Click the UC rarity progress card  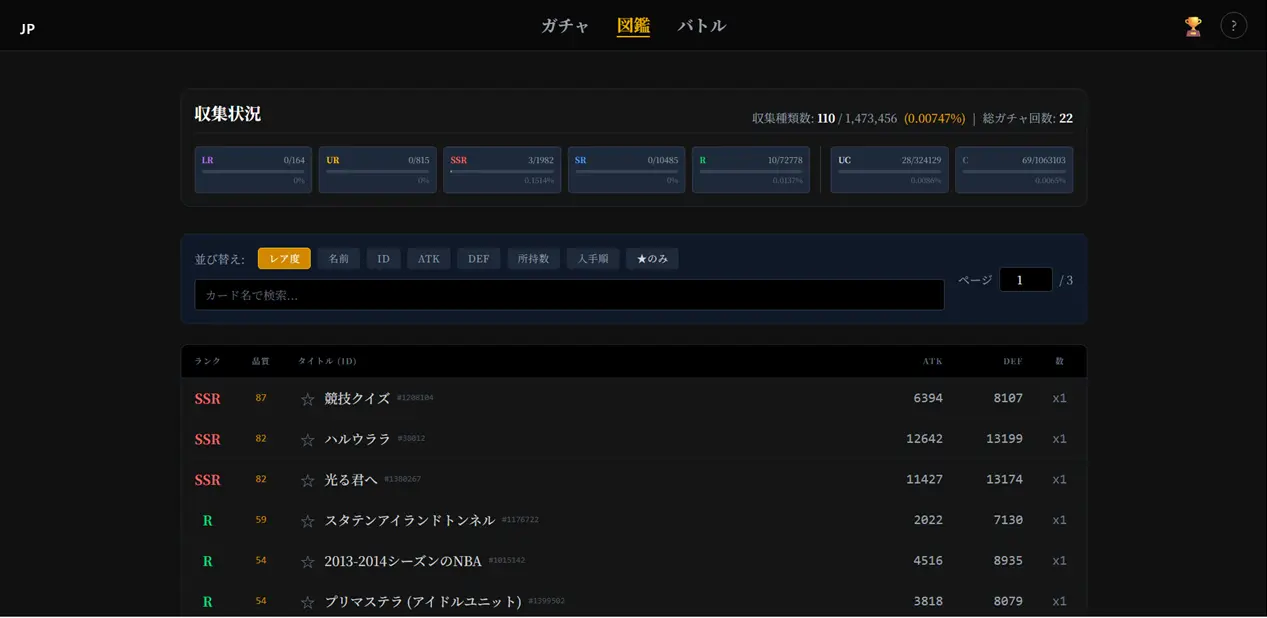889,170
